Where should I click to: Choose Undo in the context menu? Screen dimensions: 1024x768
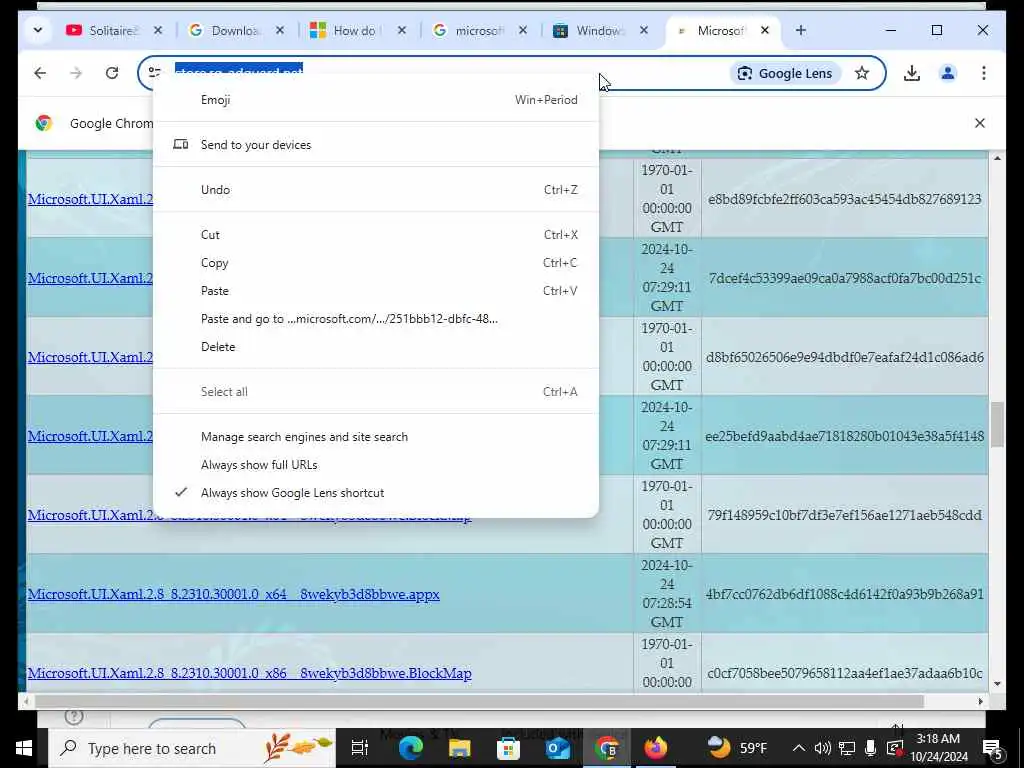click(x=376, y=190)
